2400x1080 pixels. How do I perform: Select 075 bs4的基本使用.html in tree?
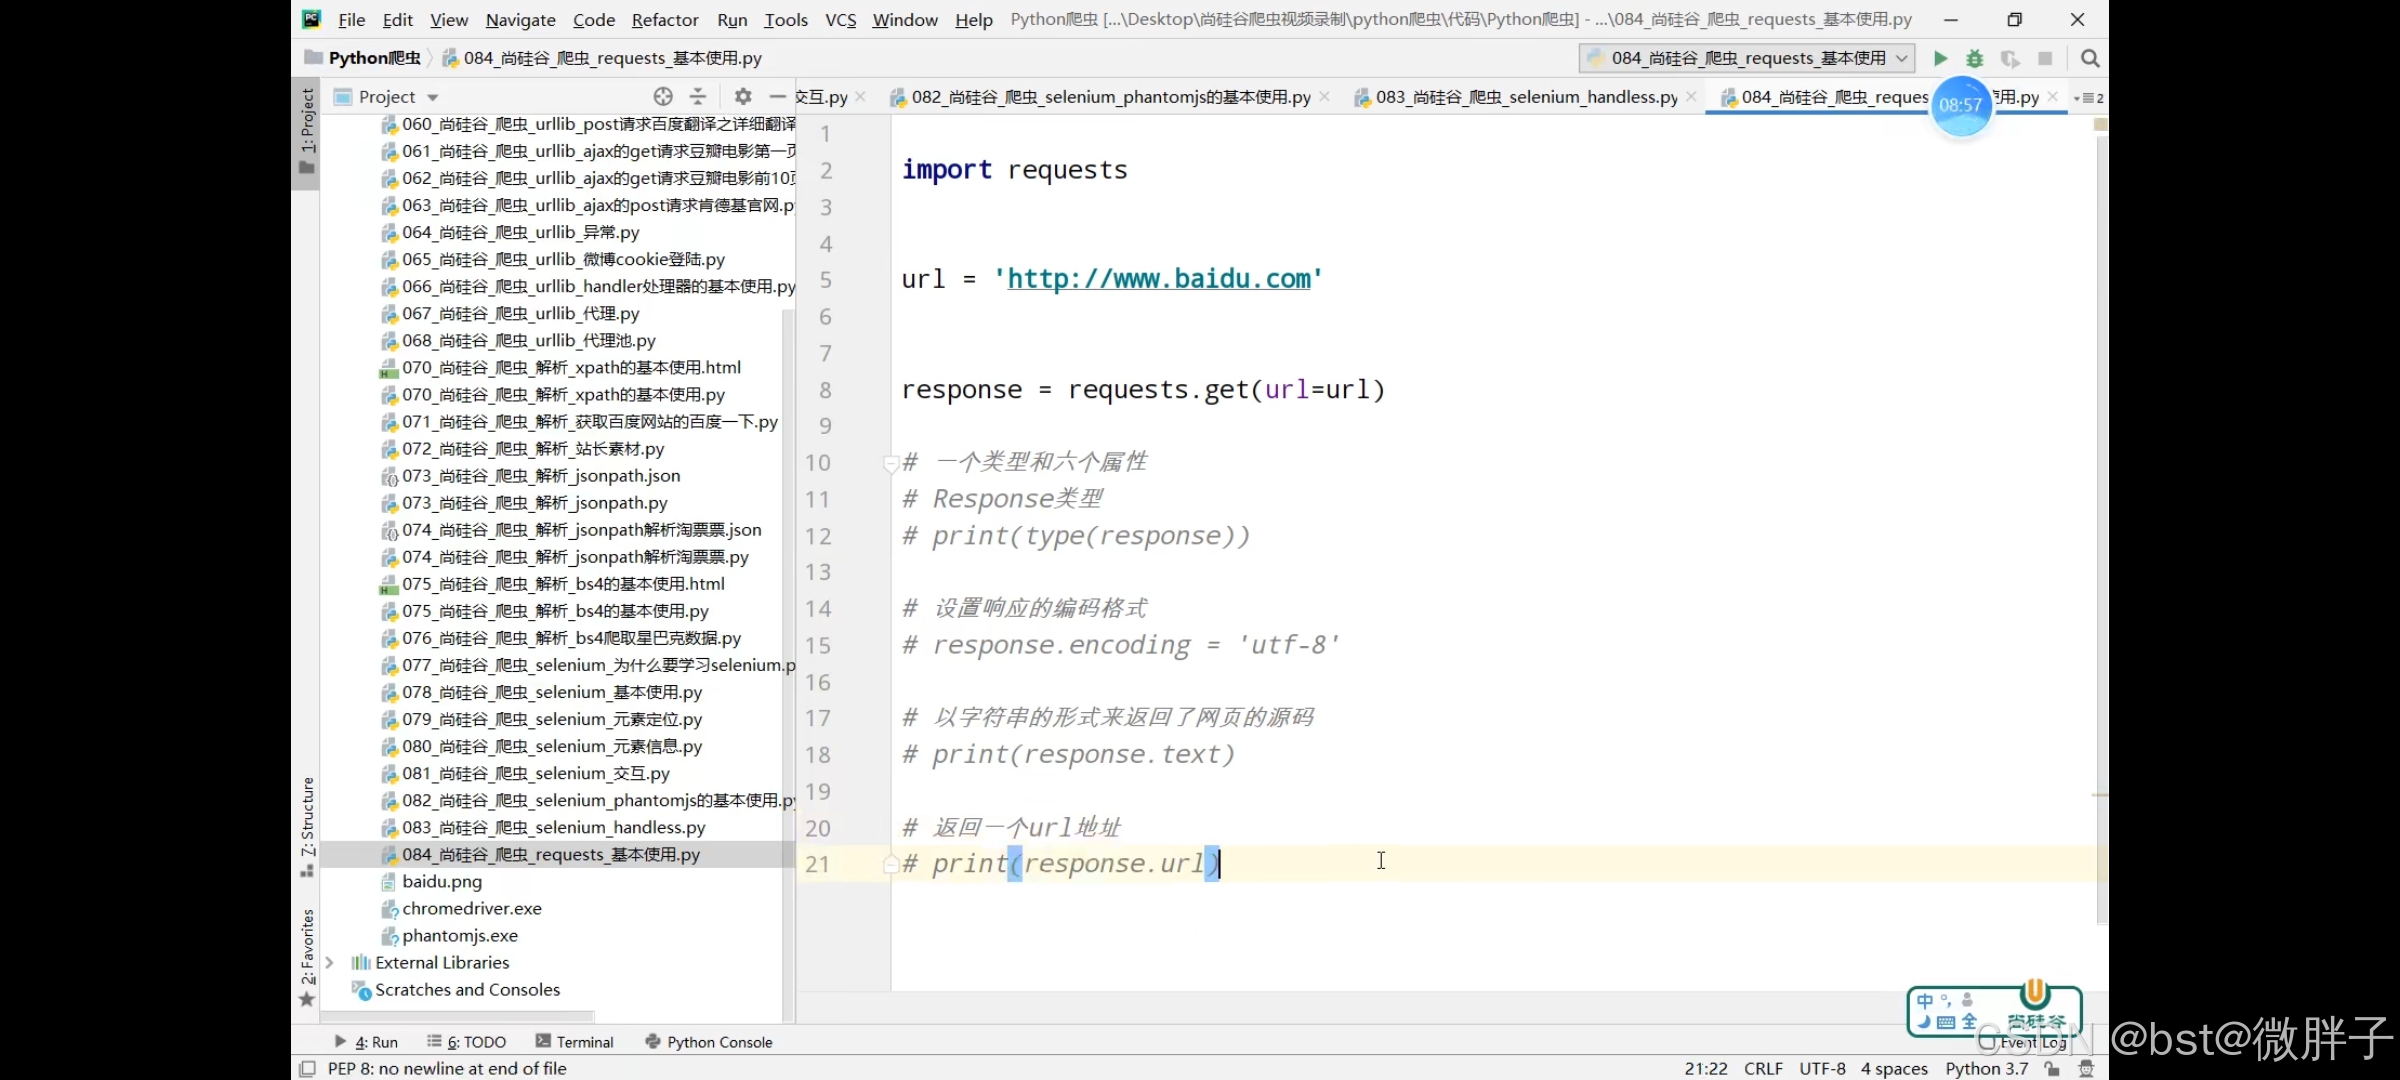point(563,583)
